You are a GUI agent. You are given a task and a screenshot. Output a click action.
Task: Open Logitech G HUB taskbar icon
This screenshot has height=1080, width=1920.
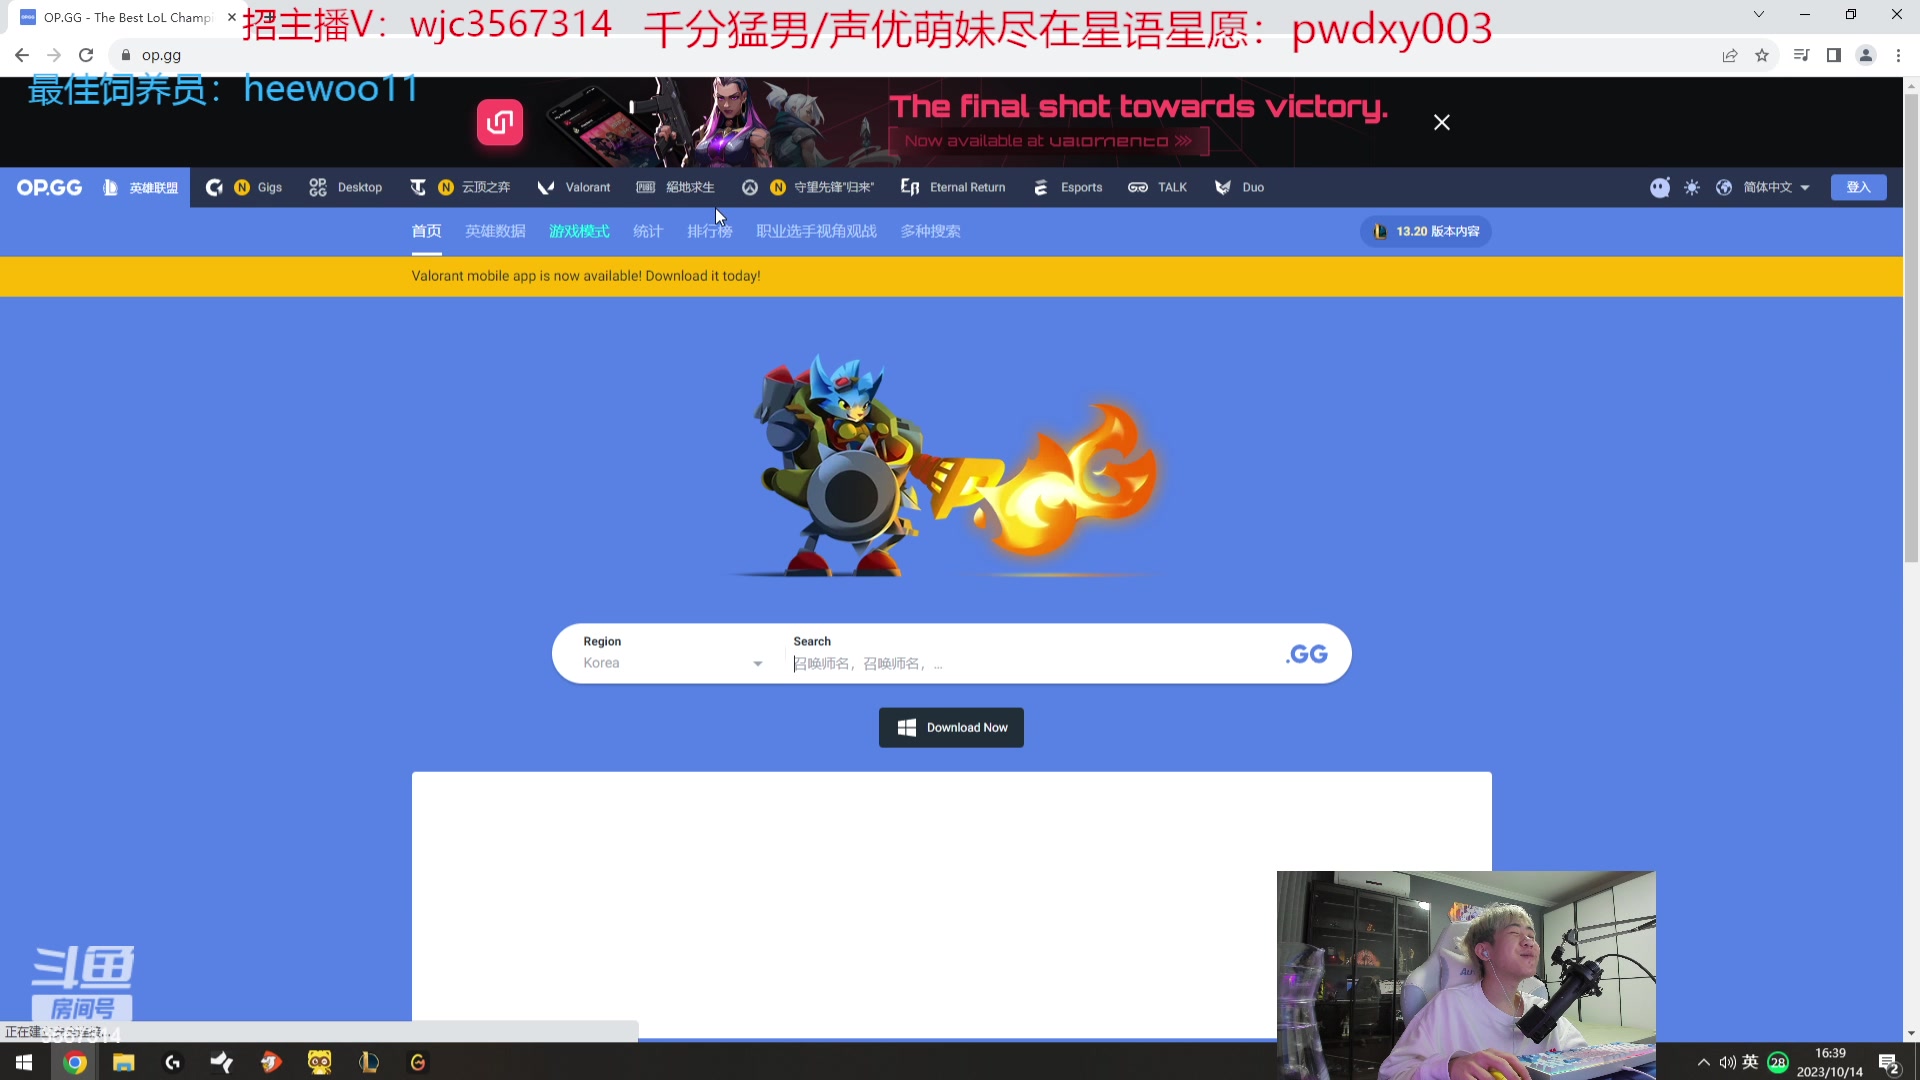(x=173, y=1062)
